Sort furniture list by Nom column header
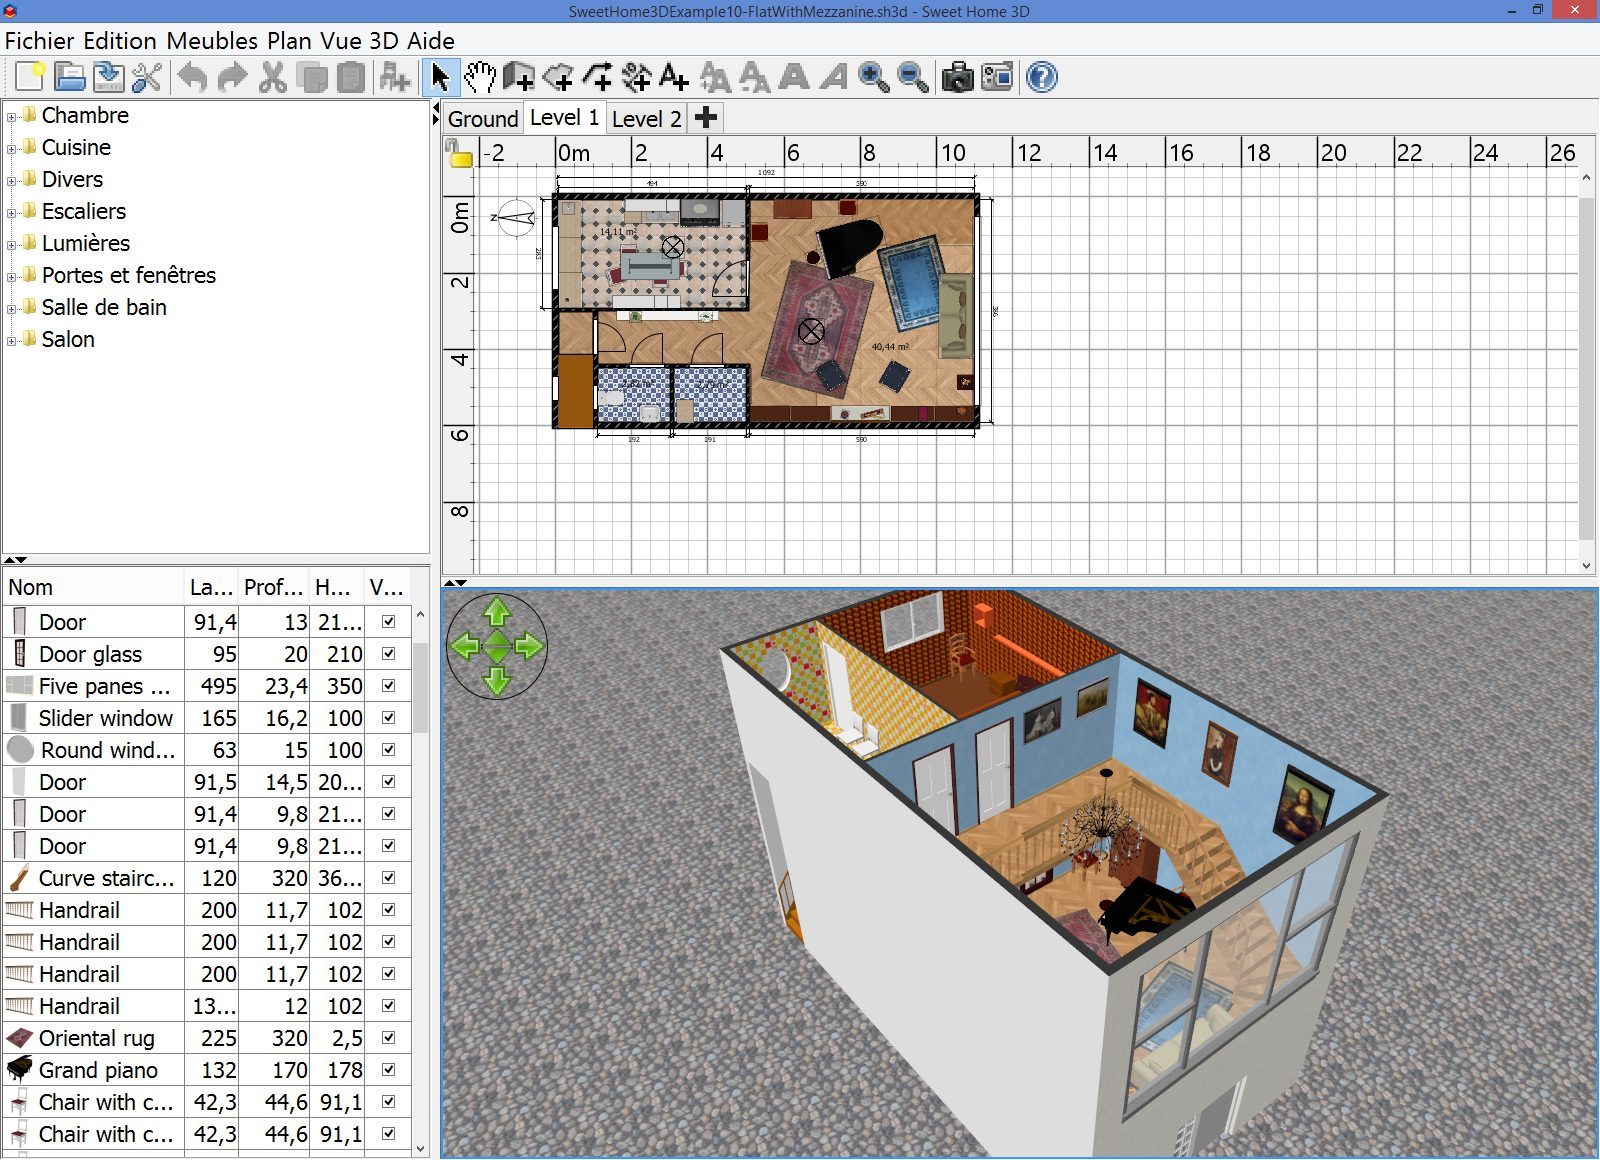1600x1160 pixels. tap(93, 587)
